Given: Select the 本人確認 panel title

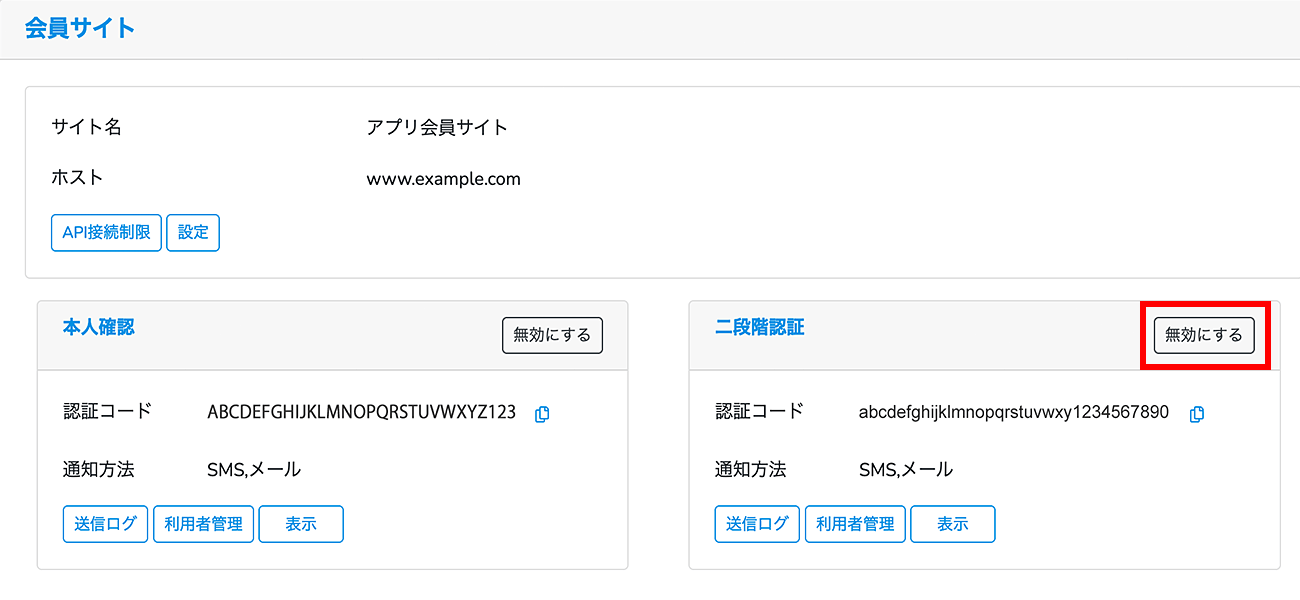Looking at the screenshot, I should click(98, 327).
